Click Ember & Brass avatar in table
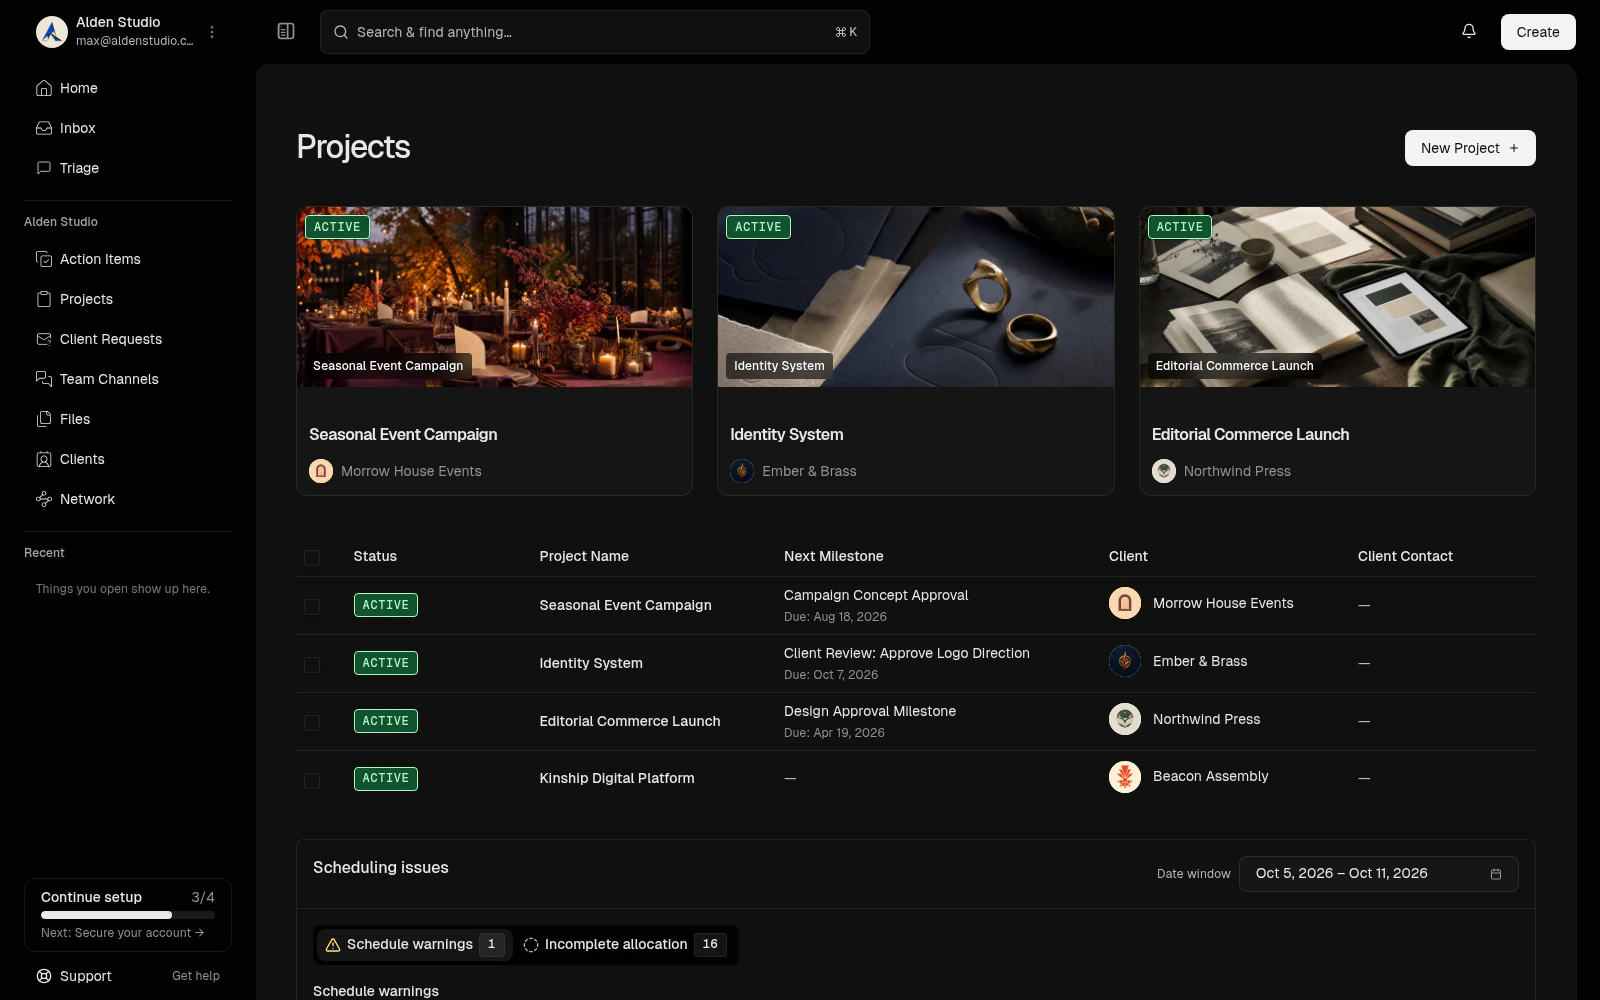Viewport: 1600px width, 1000px height. [x=1125, y=661]
